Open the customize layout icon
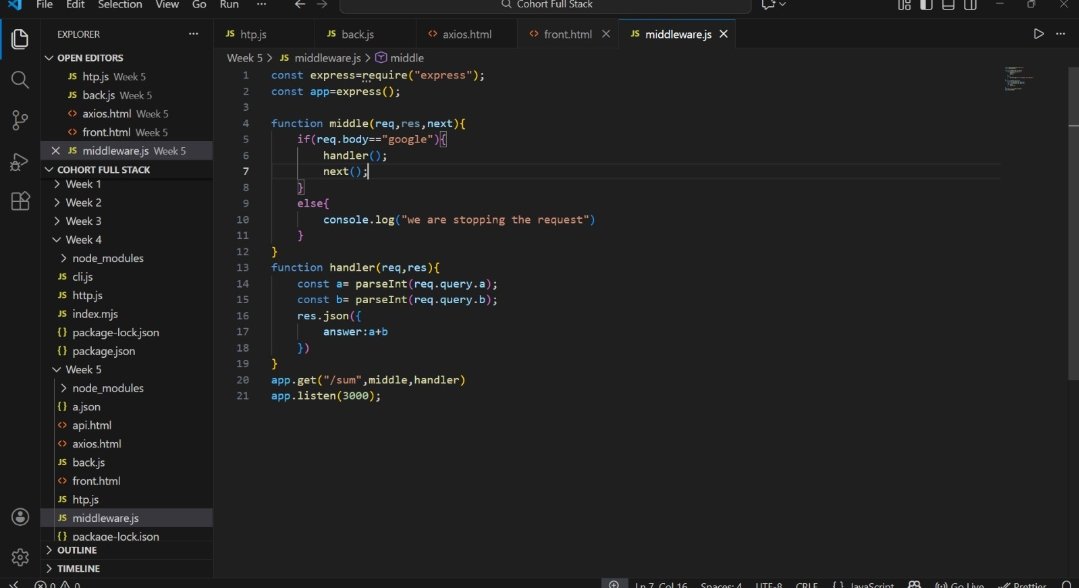 [904, 5]
